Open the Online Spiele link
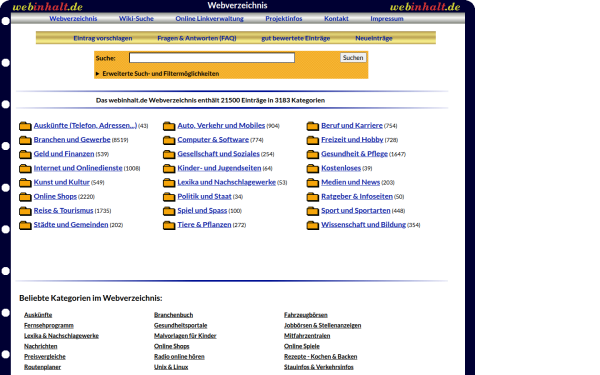This screenshot has height=375, width=600. point(302,346)
